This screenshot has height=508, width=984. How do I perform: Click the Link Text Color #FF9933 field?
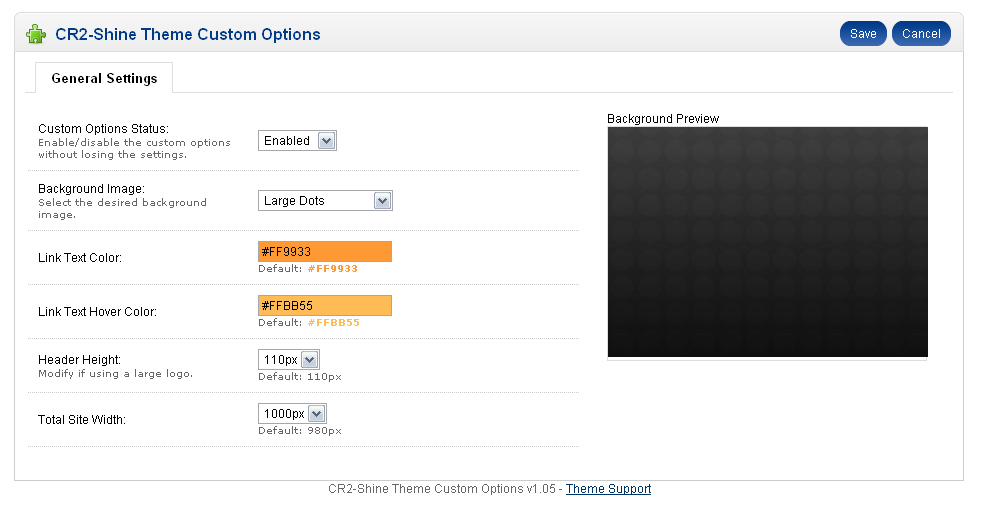coord(325,252)
